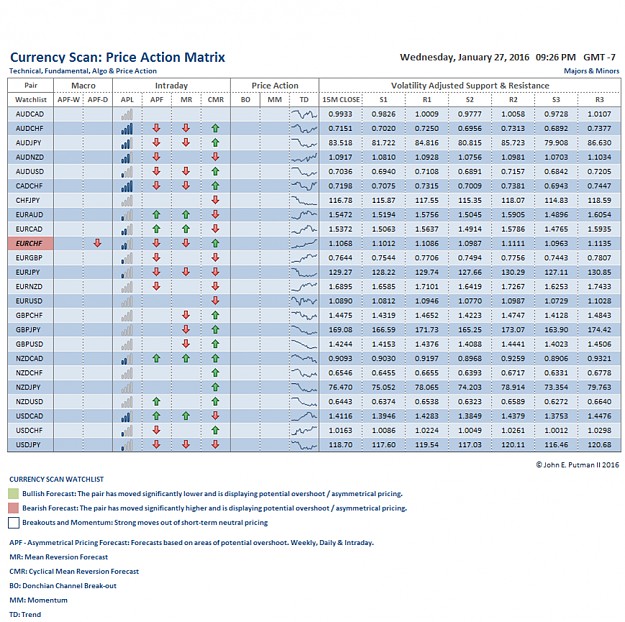Click EURUSD 15M close value 1.0890
The width and height of the screenshot is (625, 622).
click(x=340, y=301)
